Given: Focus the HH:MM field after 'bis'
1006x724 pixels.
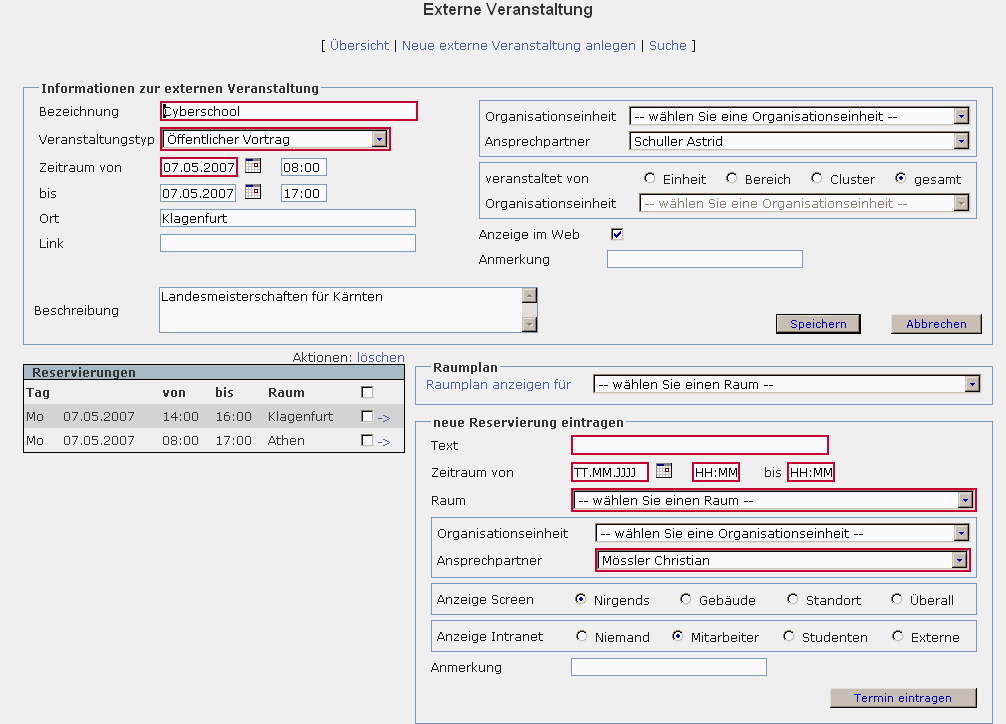Looking at the screenshot, I should point(811,472).
